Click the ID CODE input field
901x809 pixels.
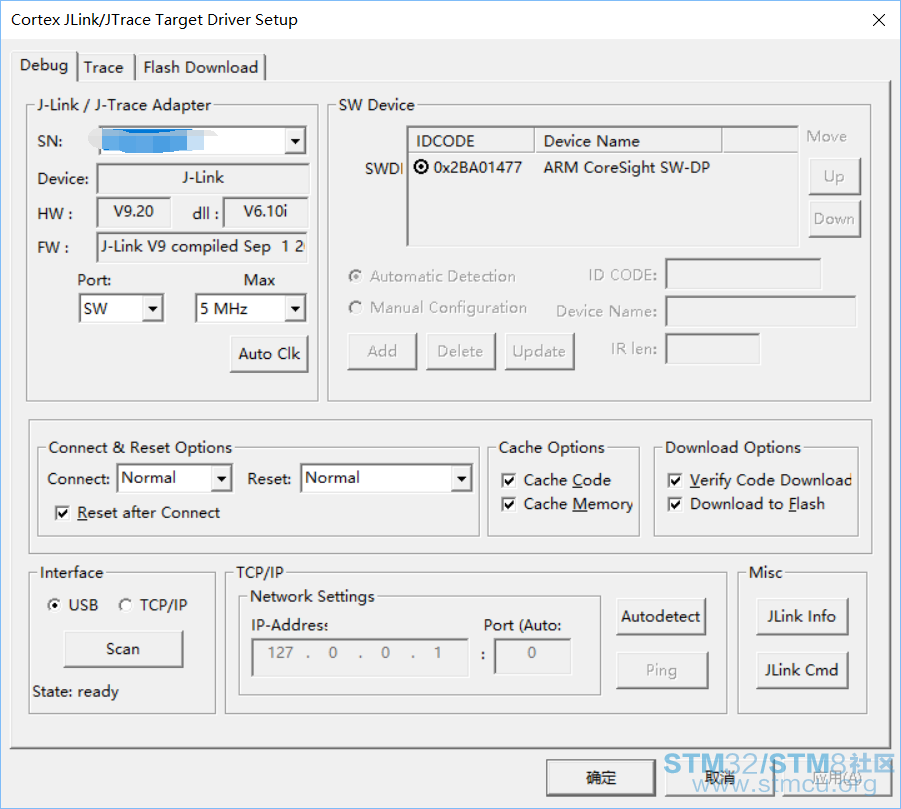(x=743, y=274)
